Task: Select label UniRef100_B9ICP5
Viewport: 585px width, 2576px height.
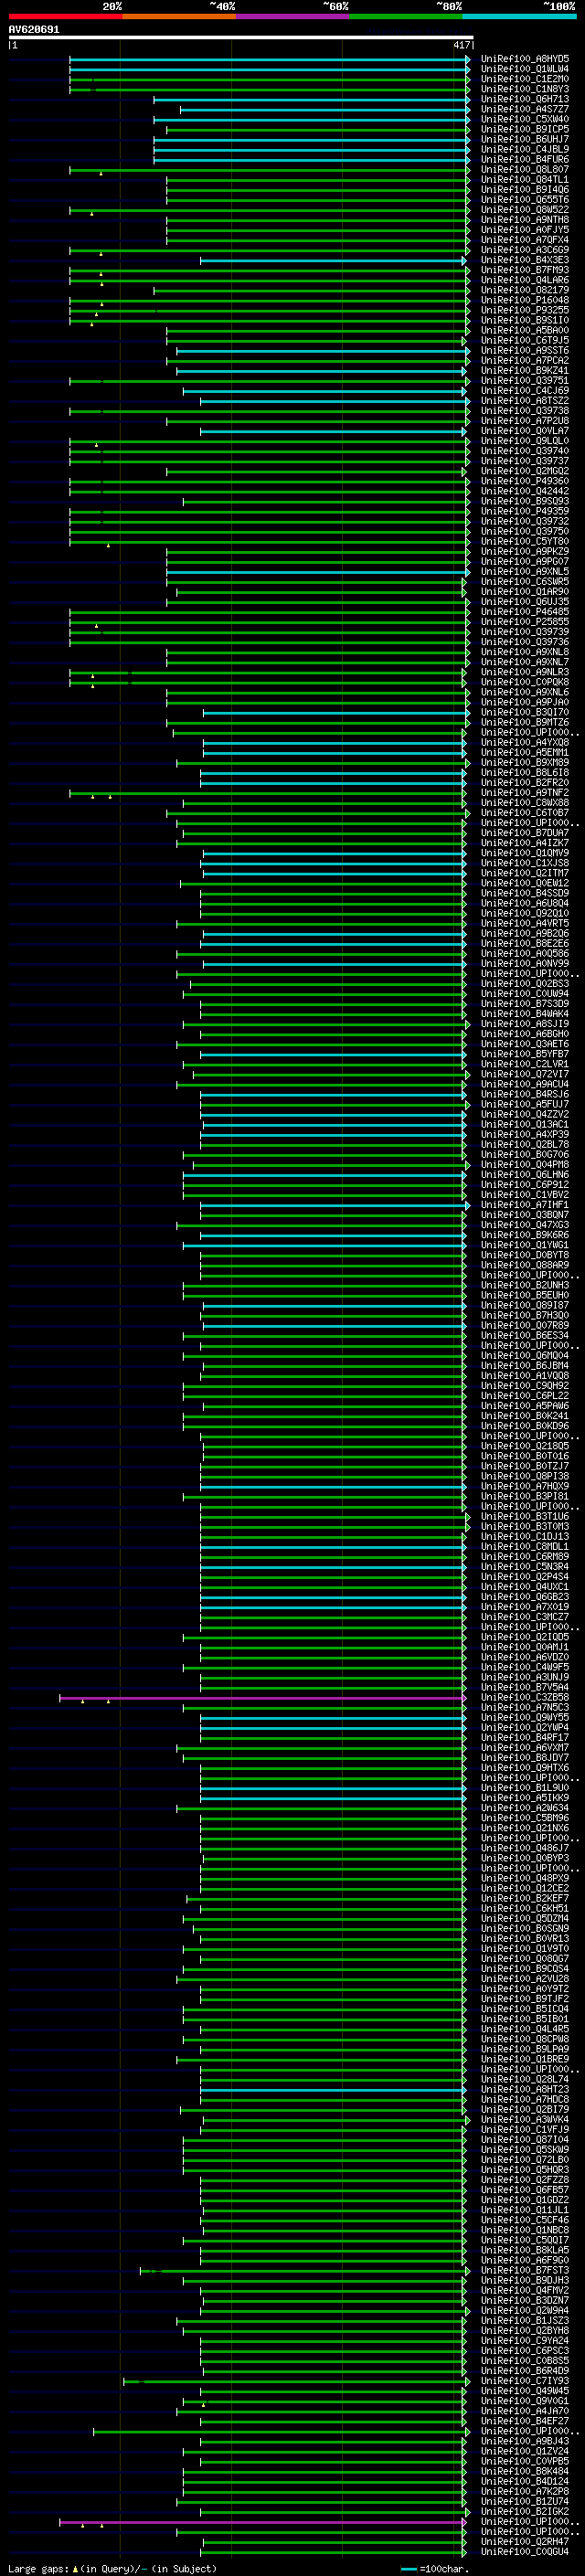Action: pos(525,129)
